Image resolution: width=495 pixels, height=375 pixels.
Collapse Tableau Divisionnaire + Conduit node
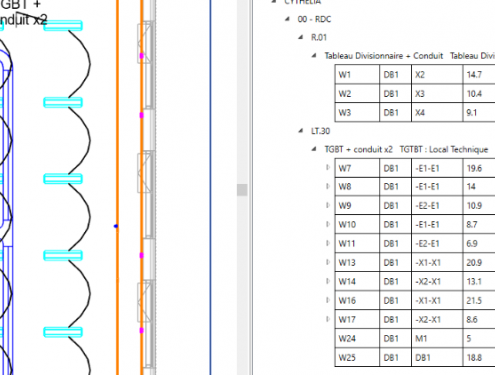point(314,55)
